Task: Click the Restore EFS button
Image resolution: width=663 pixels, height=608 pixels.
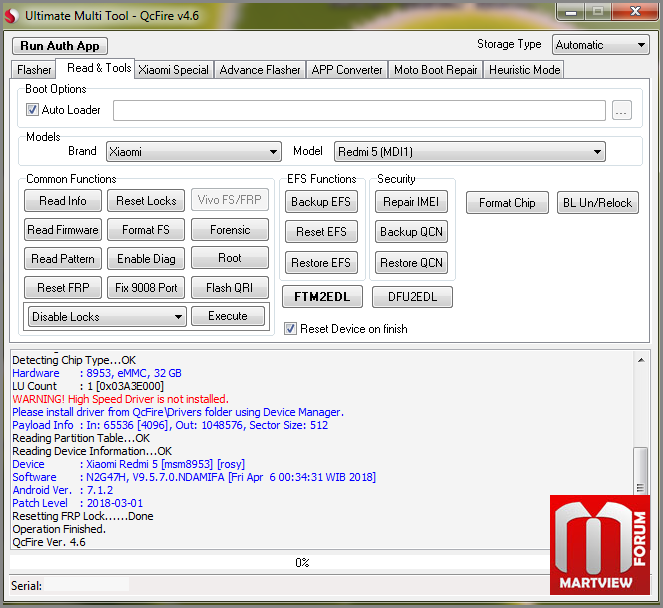Action: (x=321, y=263)
